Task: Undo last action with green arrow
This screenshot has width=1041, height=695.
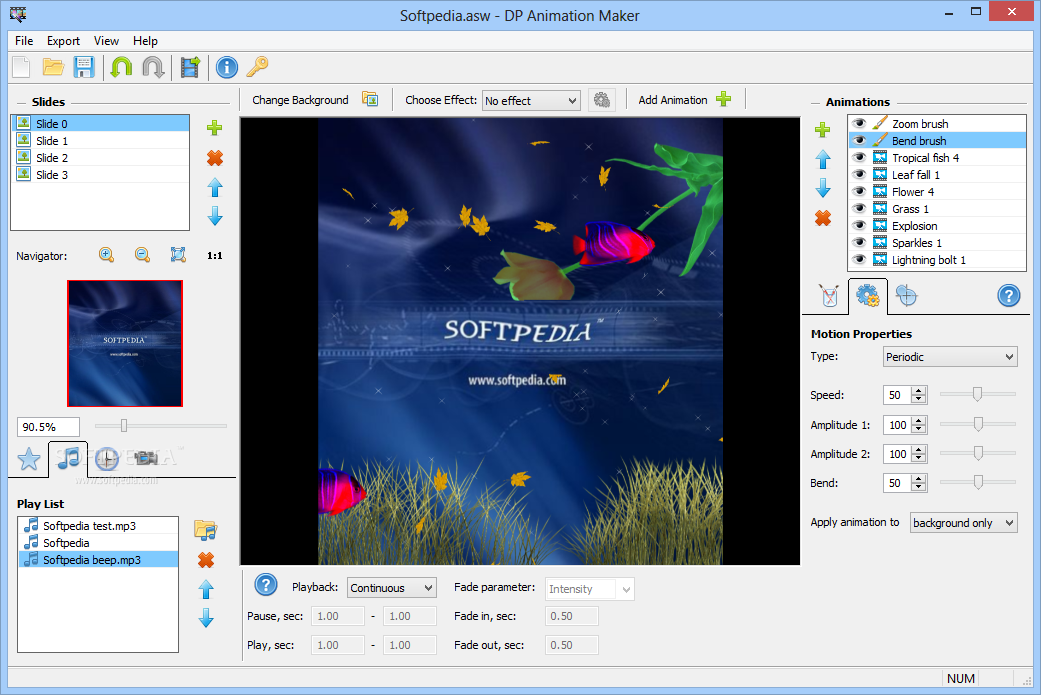Action: pos(121,67)
